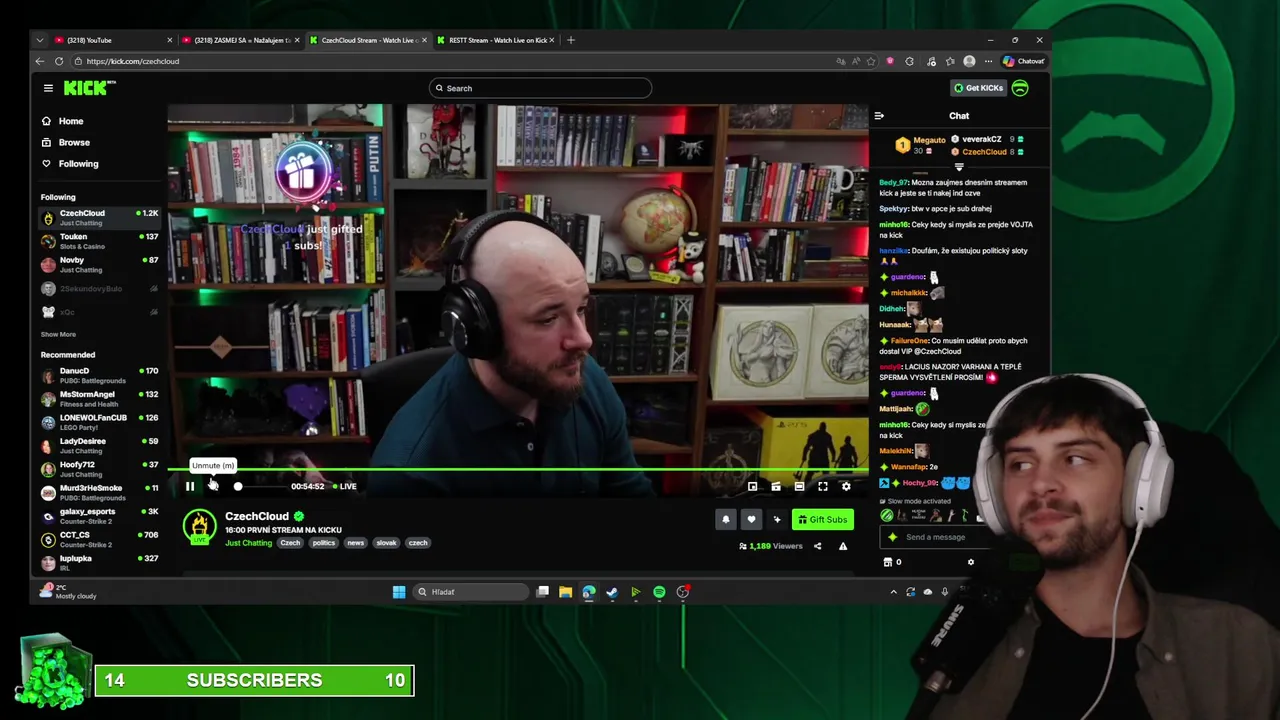
Task: Open chat settings gear icon
Action: click(970, 562)
